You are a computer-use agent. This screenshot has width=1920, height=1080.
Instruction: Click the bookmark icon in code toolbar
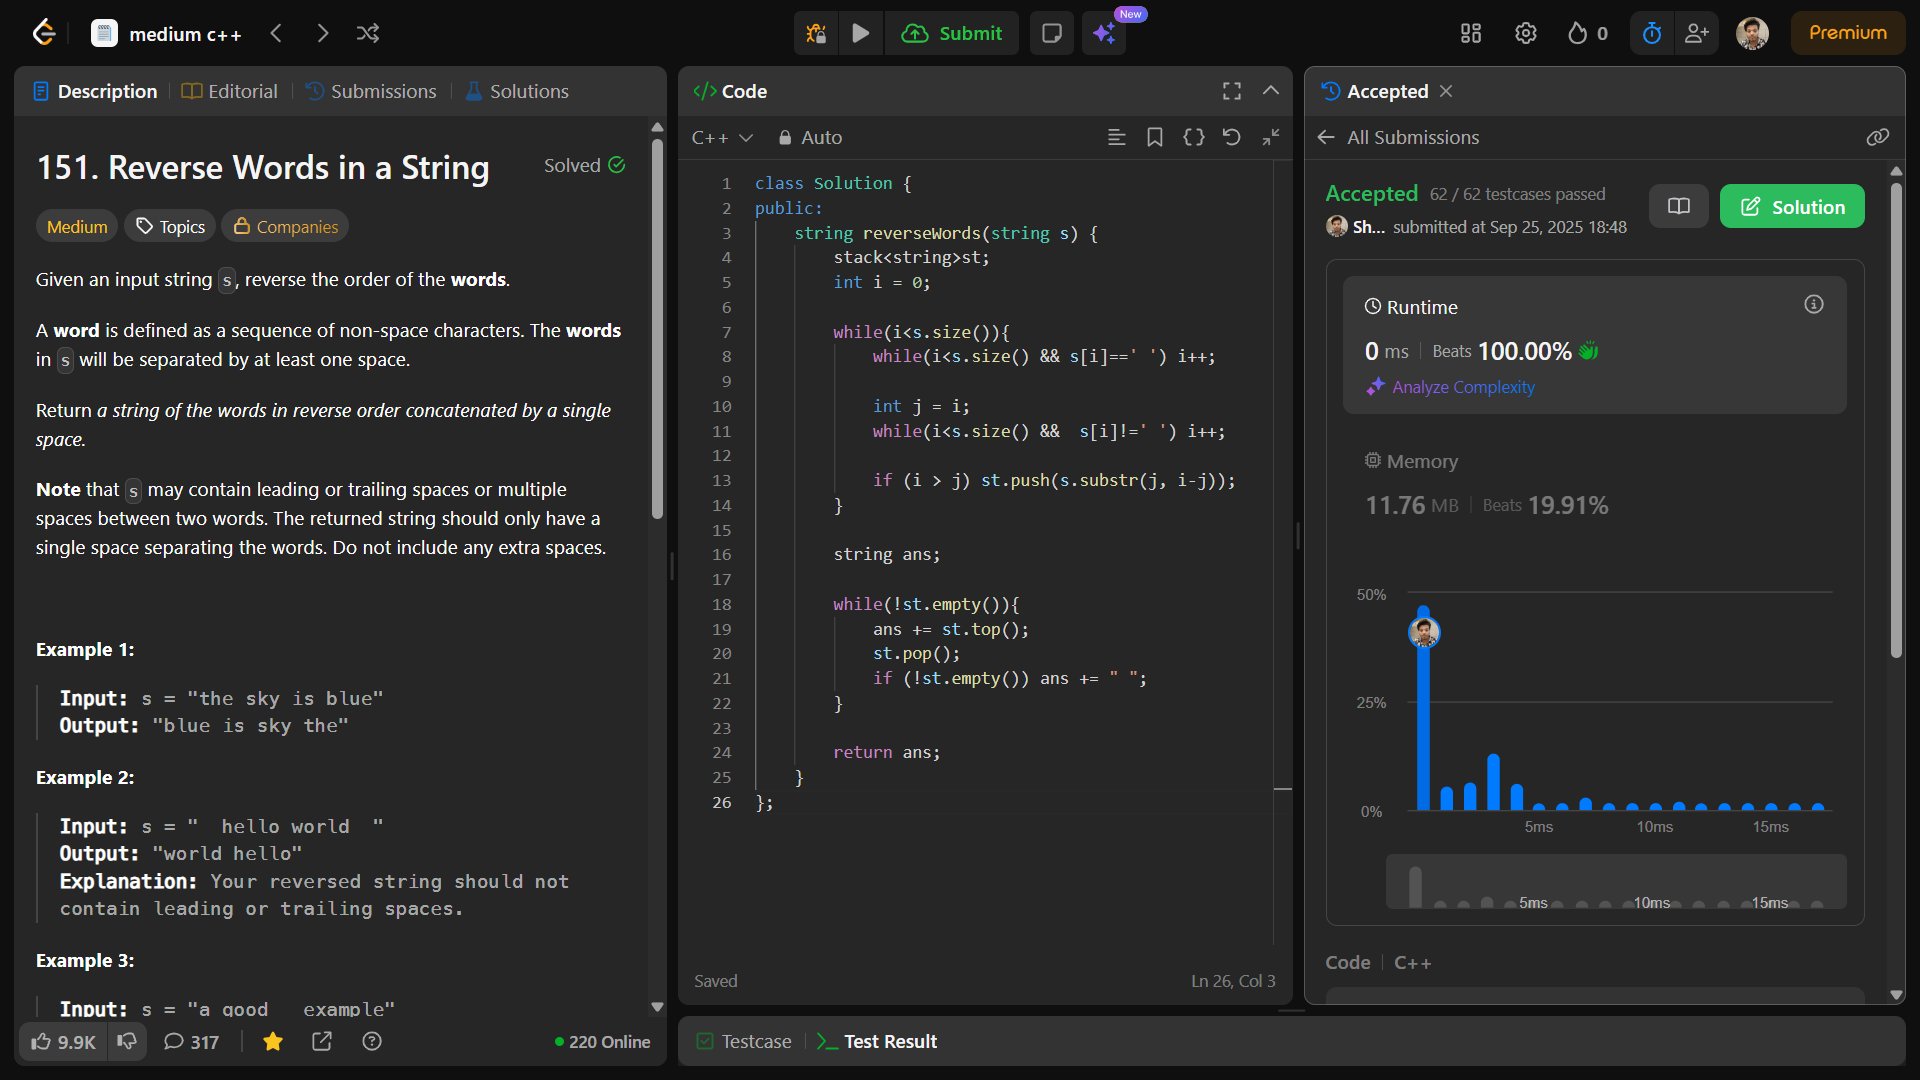tap(1154, 137)
